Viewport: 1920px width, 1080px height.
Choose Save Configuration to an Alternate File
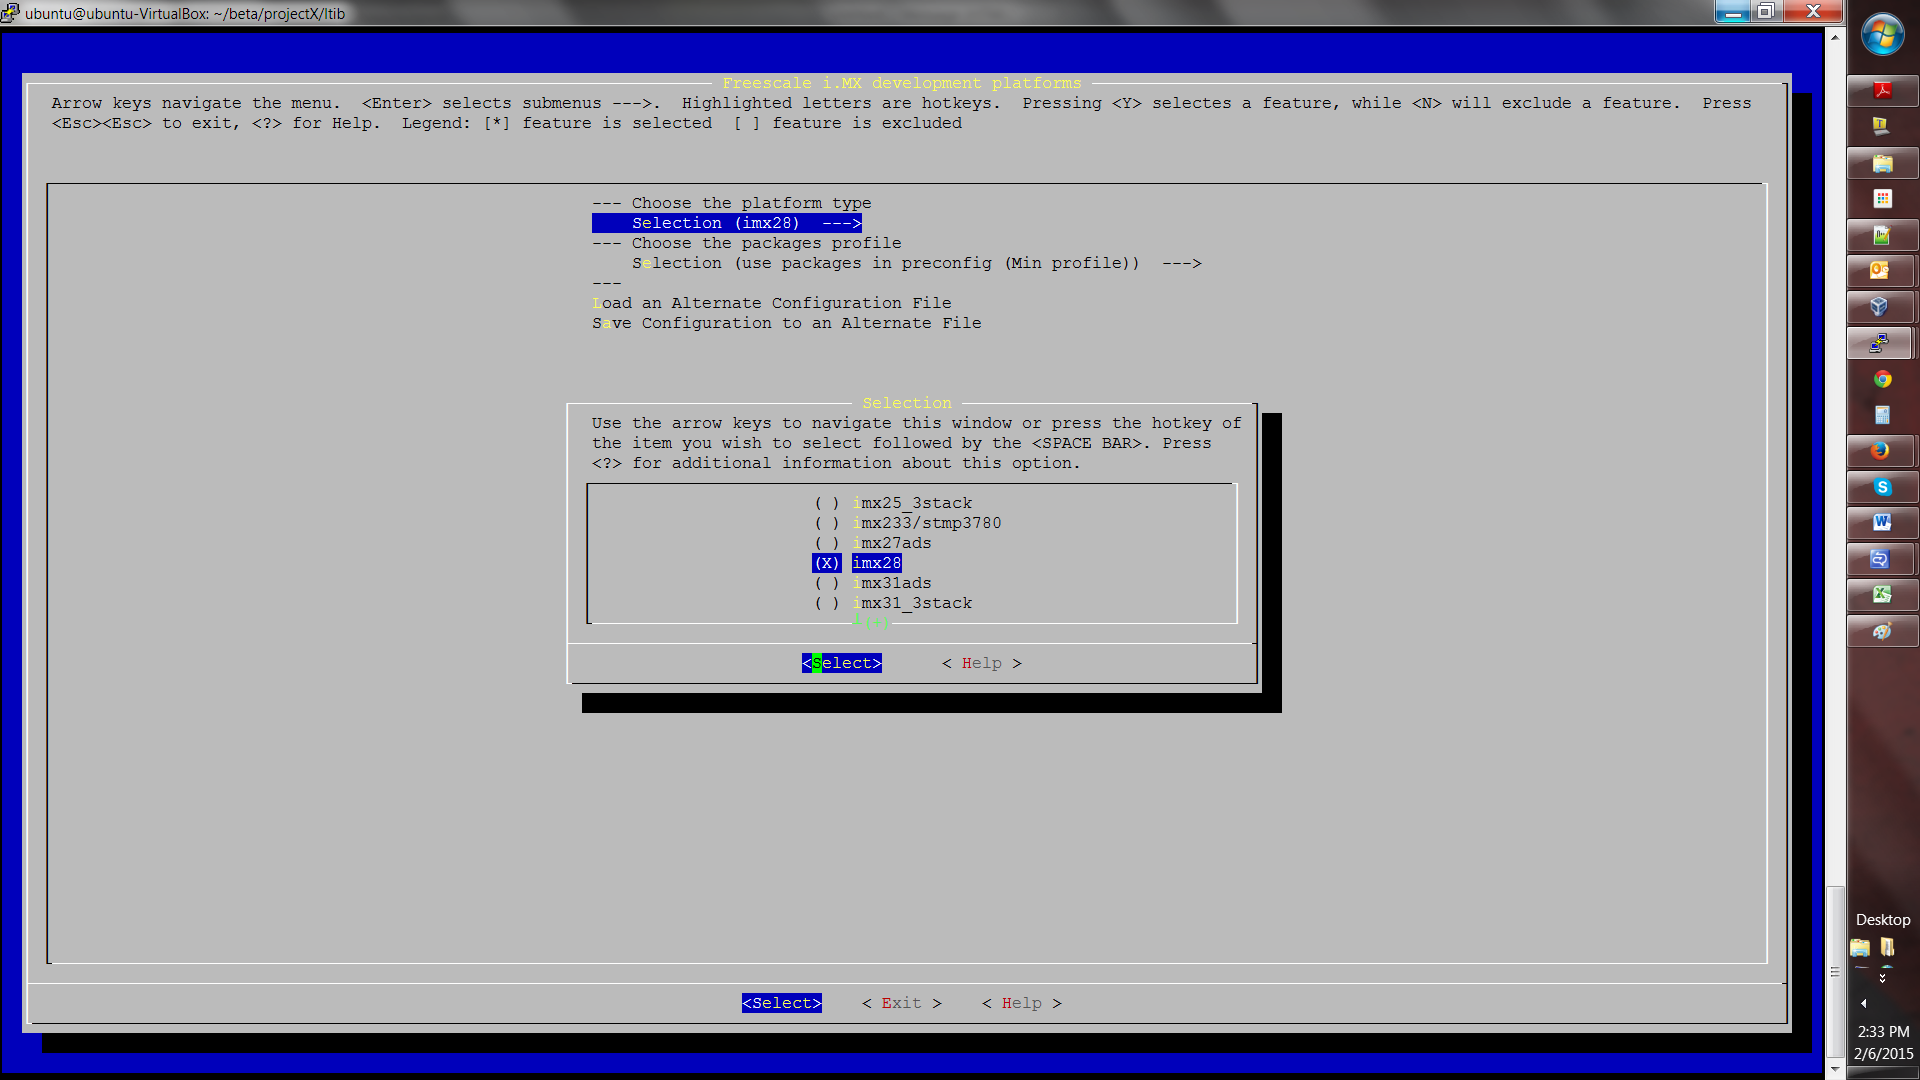tap(786, 323)
